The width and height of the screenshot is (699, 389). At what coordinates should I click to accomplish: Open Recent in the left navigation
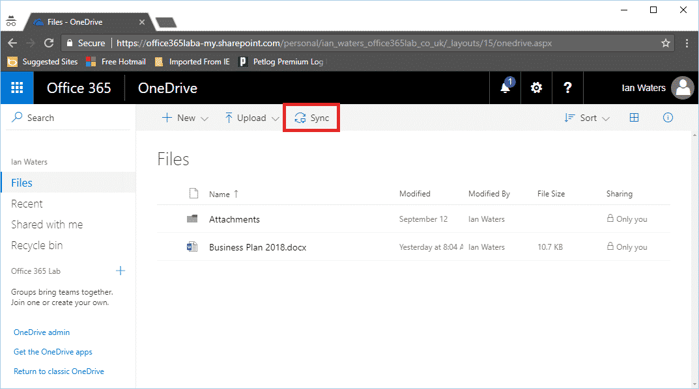coord(27,204)
